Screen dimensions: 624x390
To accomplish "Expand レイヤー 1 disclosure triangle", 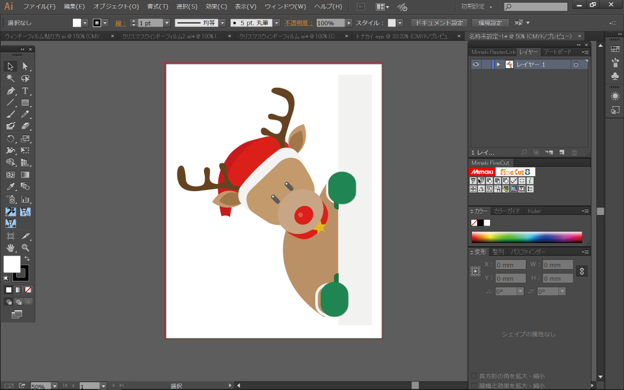I will point(498,64).
